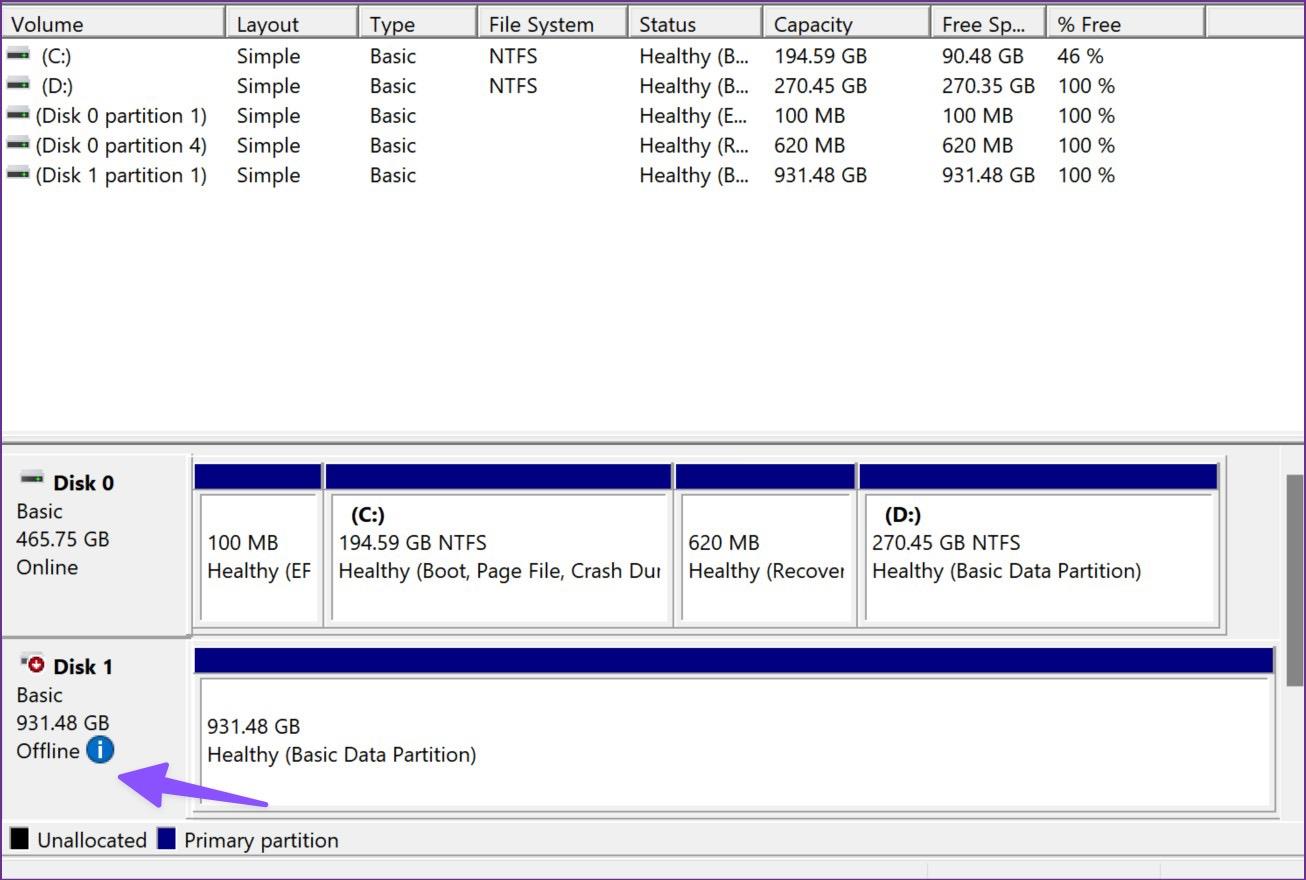Viewport: 1306px width, 880px height.
Task: Click Disk 1 partition 1 volume icon
Action: click(x=18, y=176)
